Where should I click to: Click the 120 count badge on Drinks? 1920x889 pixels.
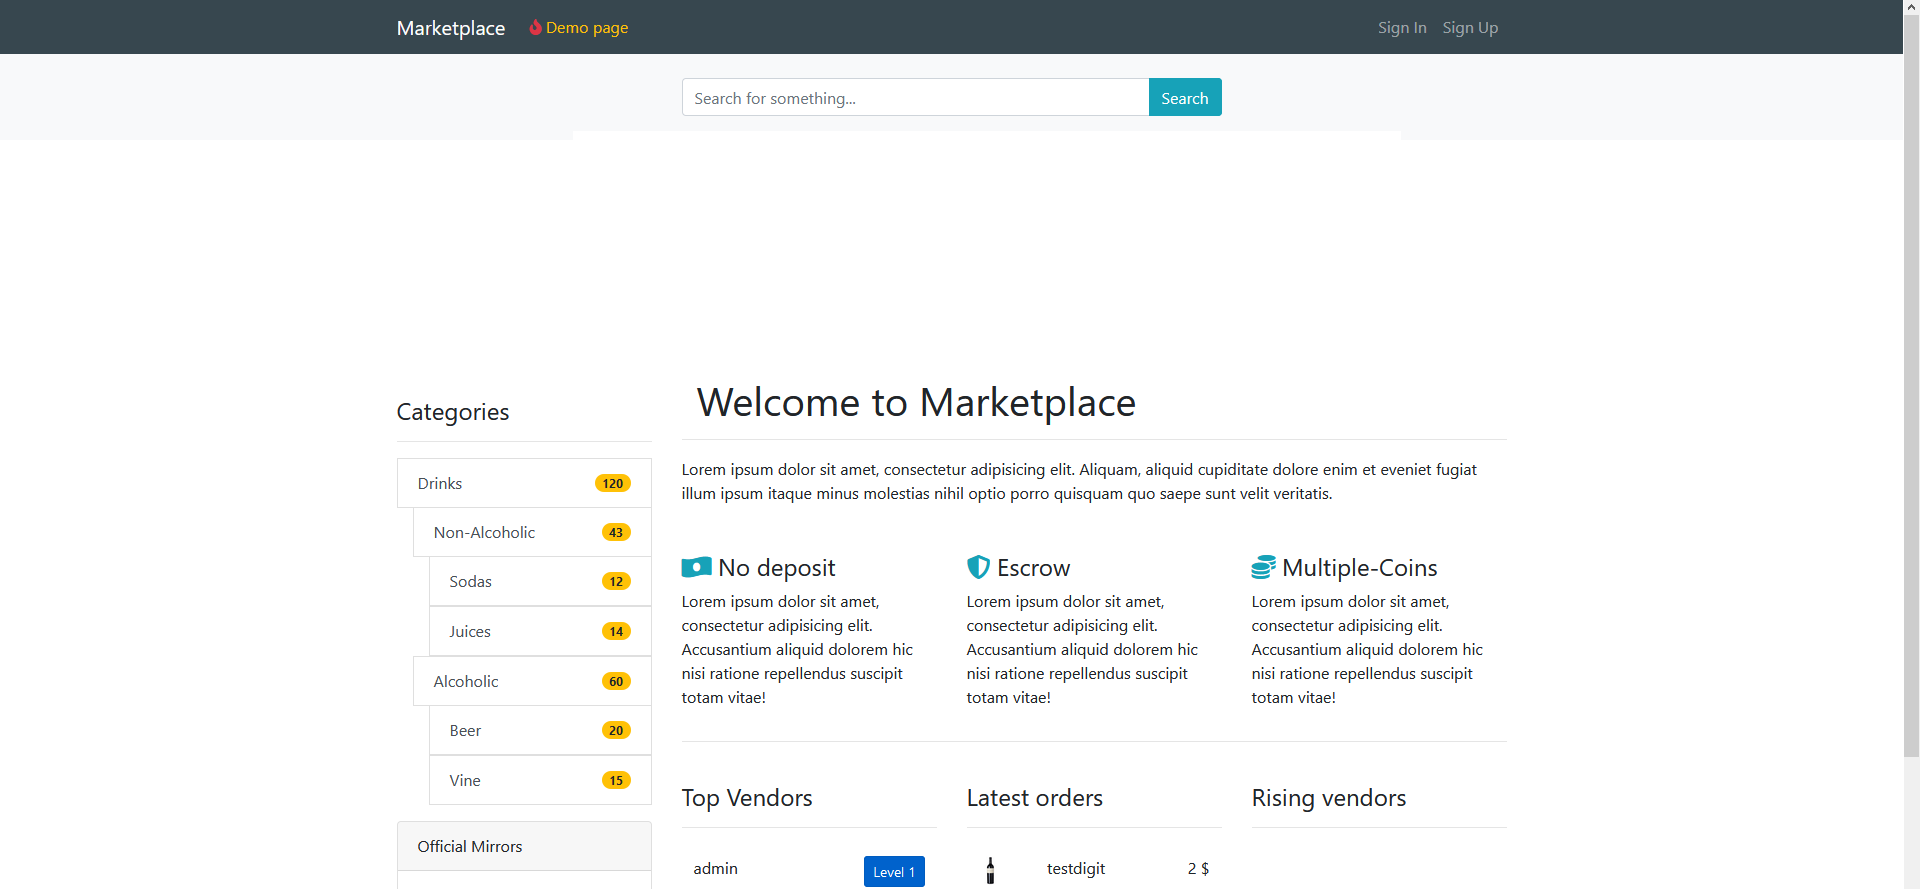(x=612, y=484)
